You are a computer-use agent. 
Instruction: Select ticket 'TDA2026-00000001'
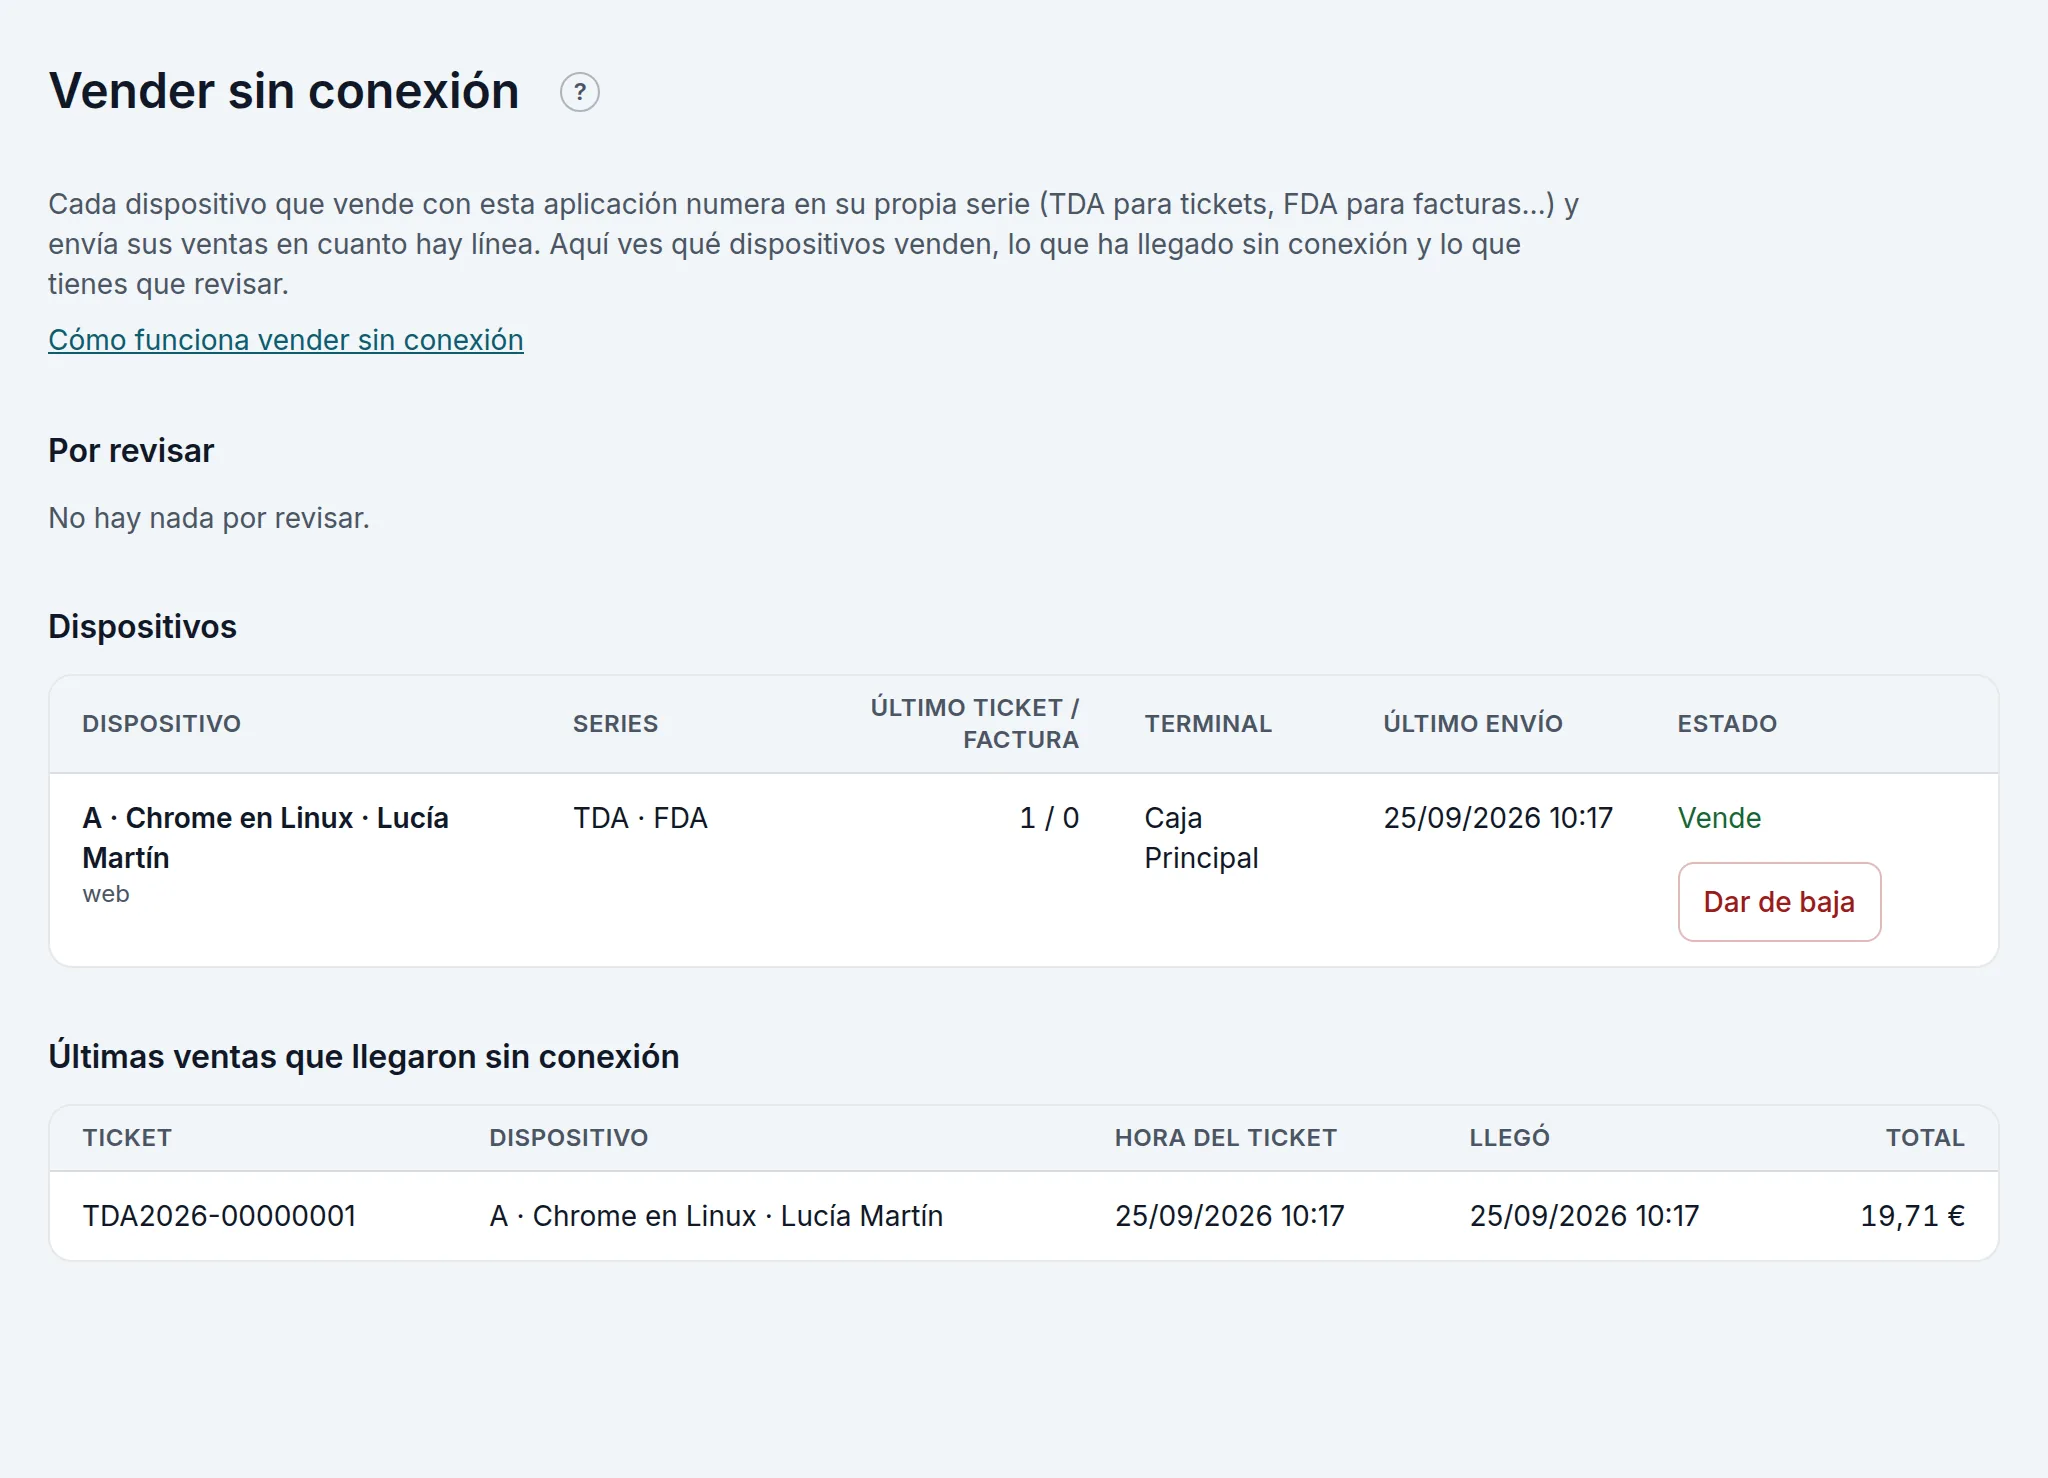click(219, 1216)
